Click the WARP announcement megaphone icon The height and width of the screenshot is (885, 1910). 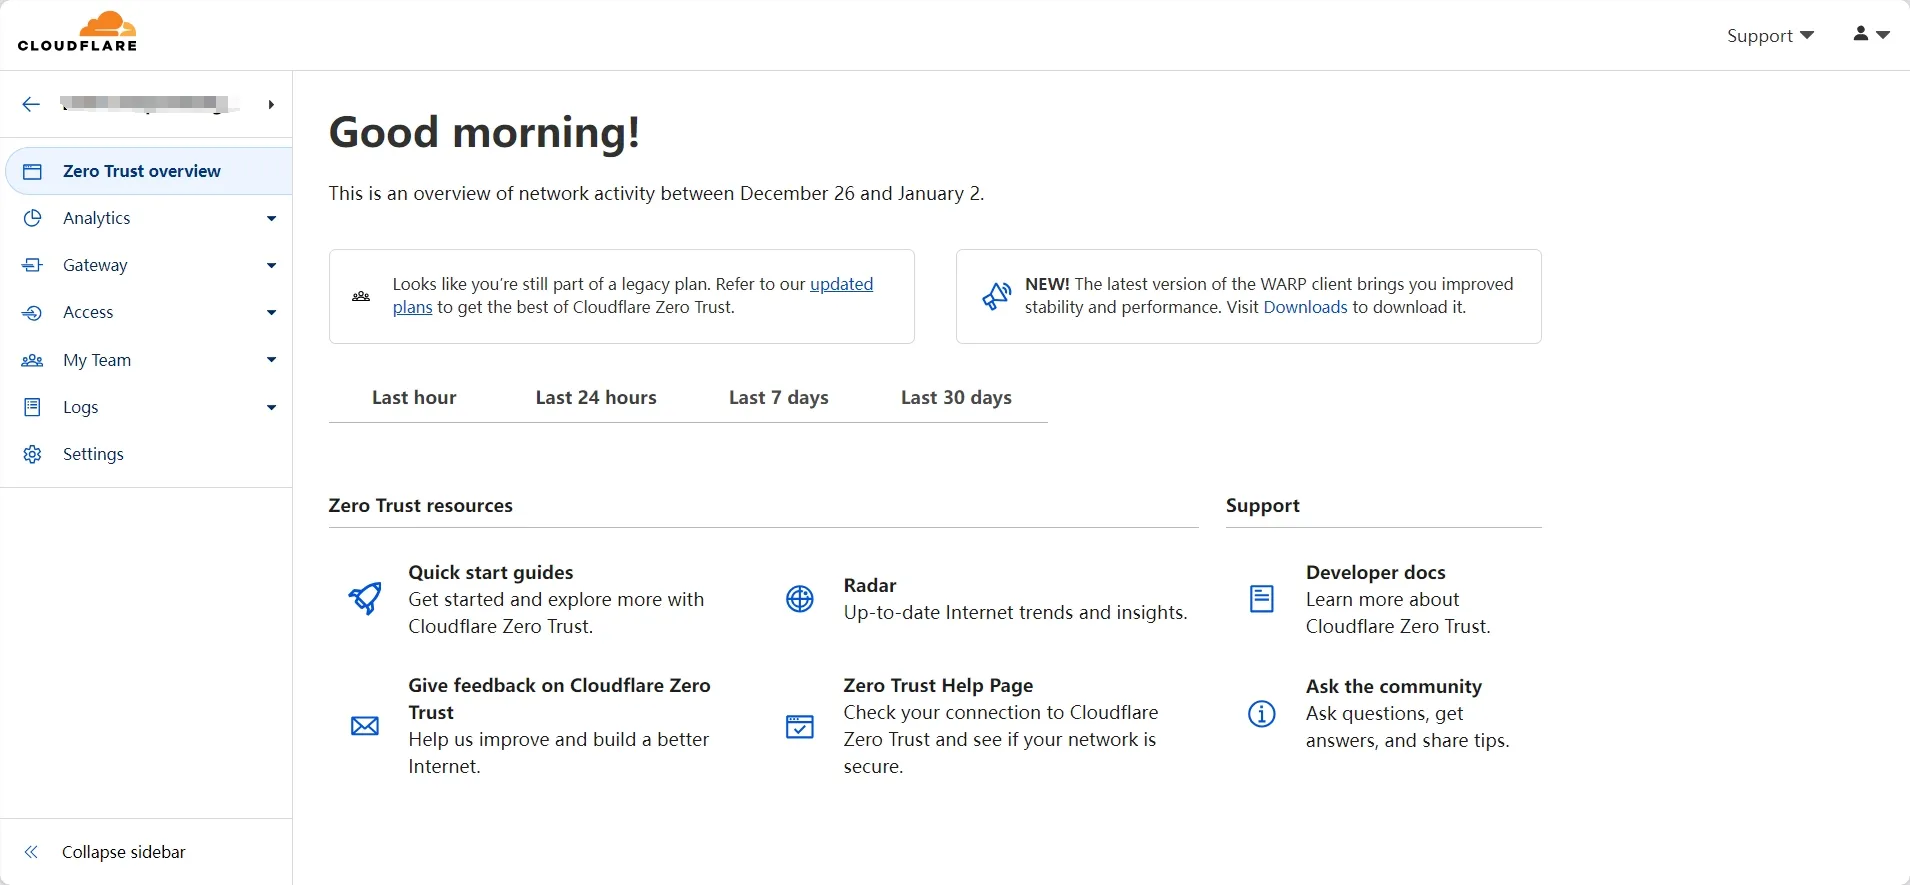coord(996,296)
